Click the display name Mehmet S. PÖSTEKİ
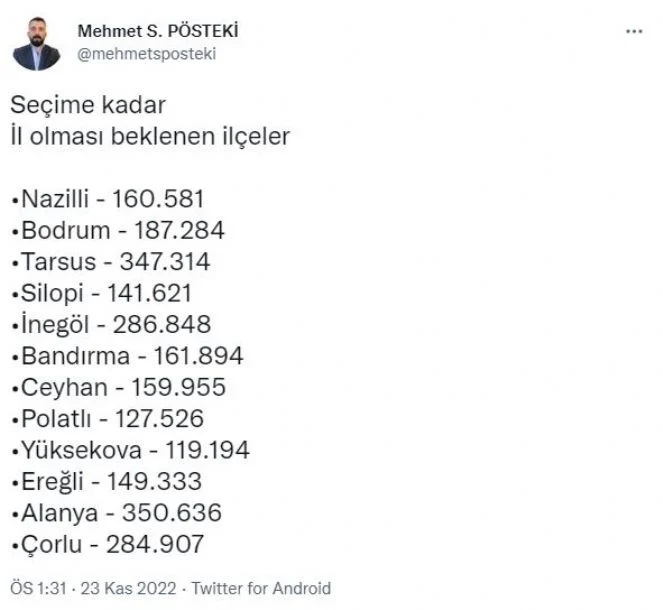 coord(158,31)
